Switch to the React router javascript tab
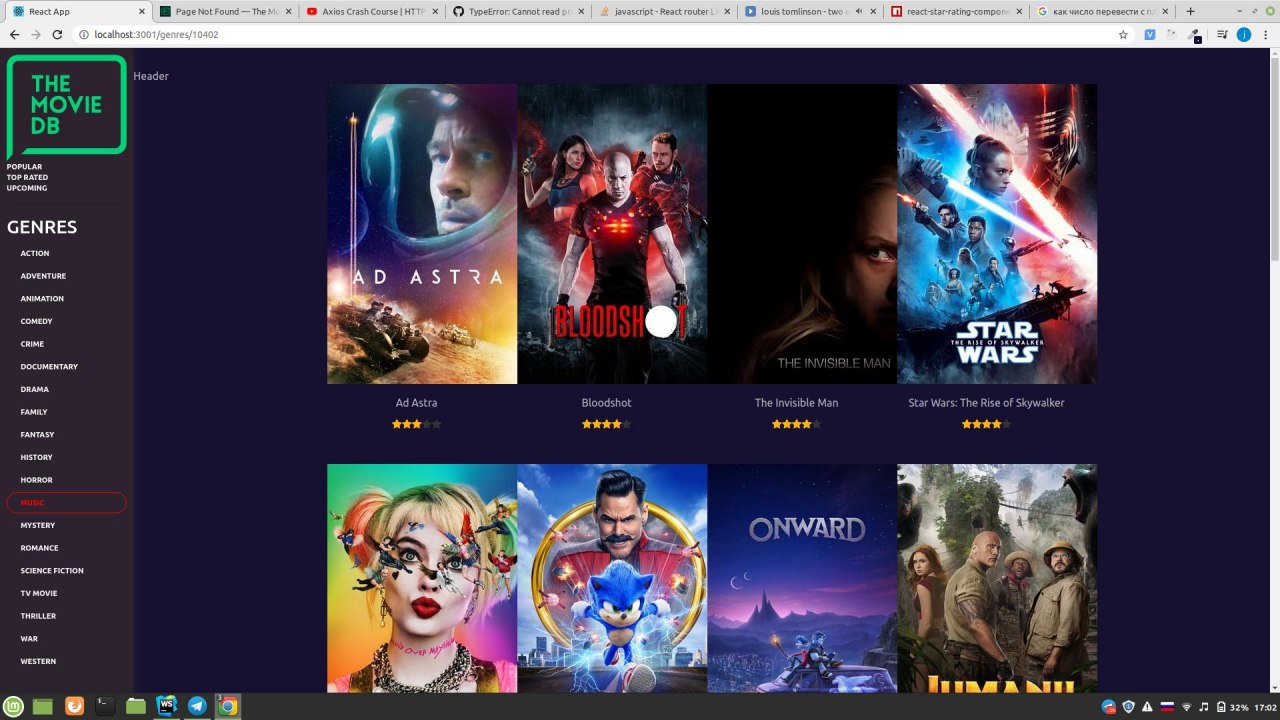The height and width of the screenshot is (720, 1280). pos(662,12)
